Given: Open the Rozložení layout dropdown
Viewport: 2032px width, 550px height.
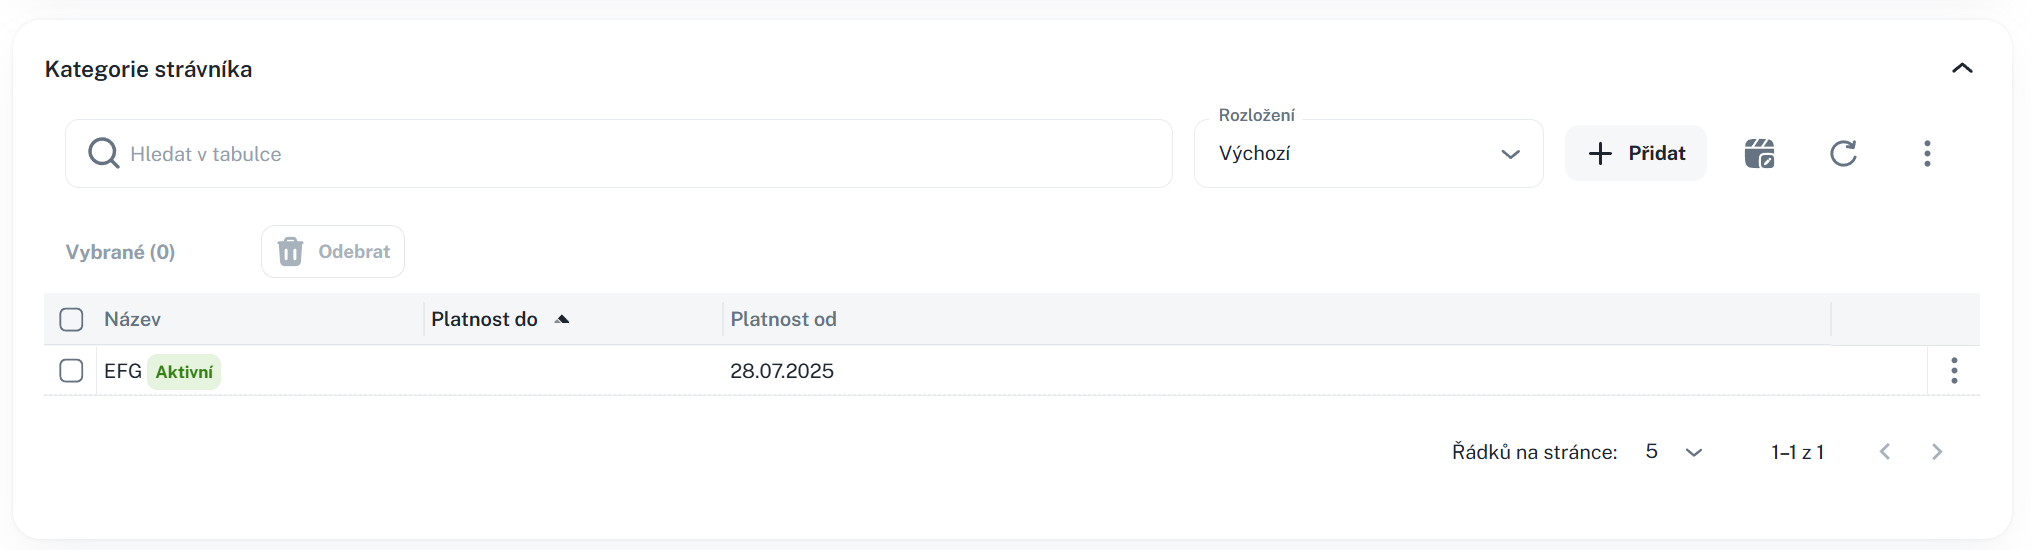Looking at the screenshot, I should point(1368,153).
